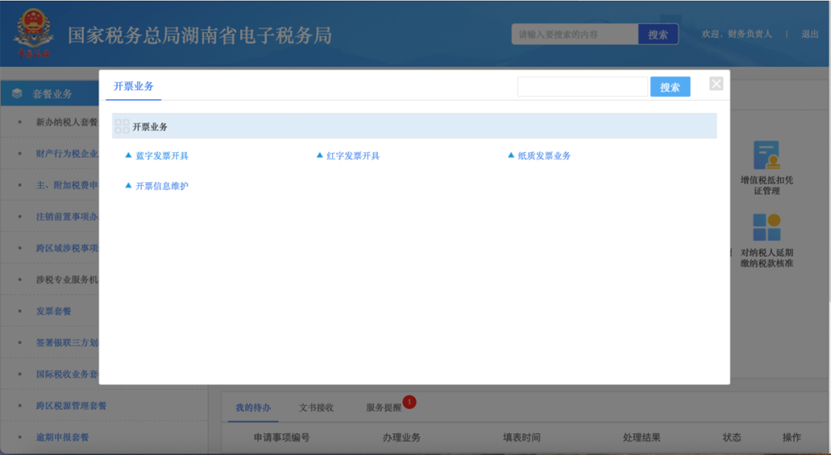
Task: Click 办理业务 column header
Action: coord(401,438)
